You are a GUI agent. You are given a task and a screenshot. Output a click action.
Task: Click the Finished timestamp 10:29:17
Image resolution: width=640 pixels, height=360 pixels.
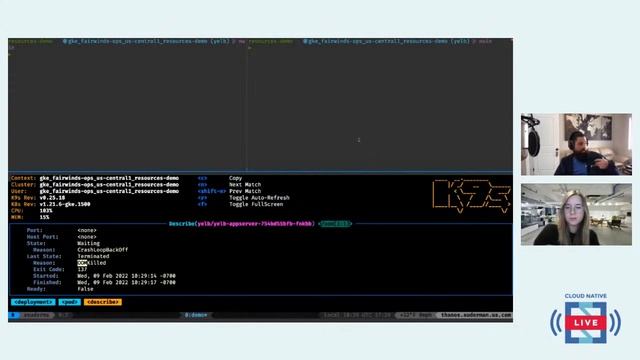(127, 282)
